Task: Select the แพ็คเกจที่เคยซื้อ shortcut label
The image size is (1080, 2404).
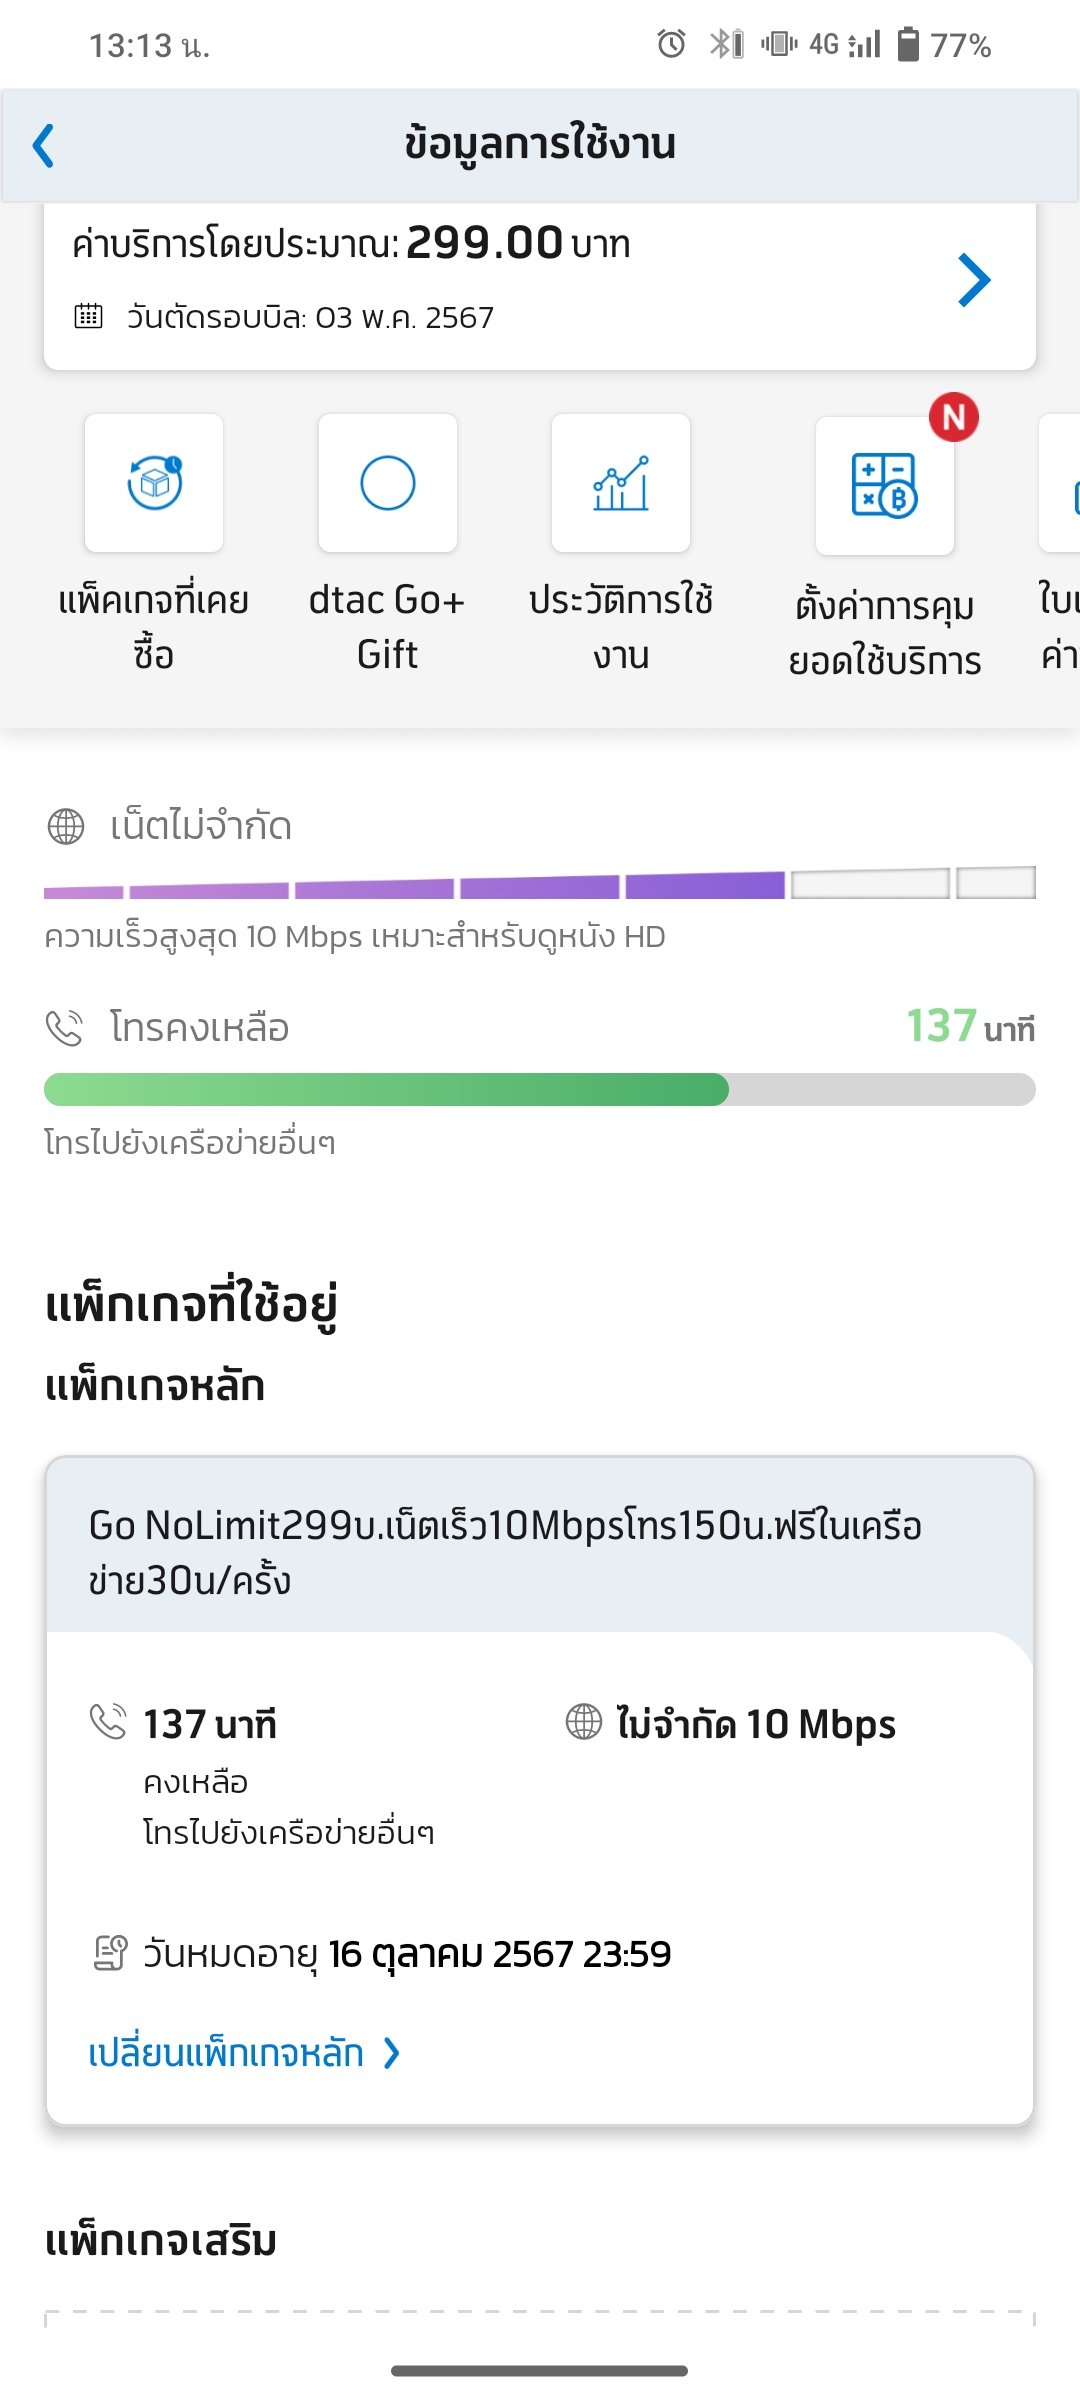Action: click(154, 627)
